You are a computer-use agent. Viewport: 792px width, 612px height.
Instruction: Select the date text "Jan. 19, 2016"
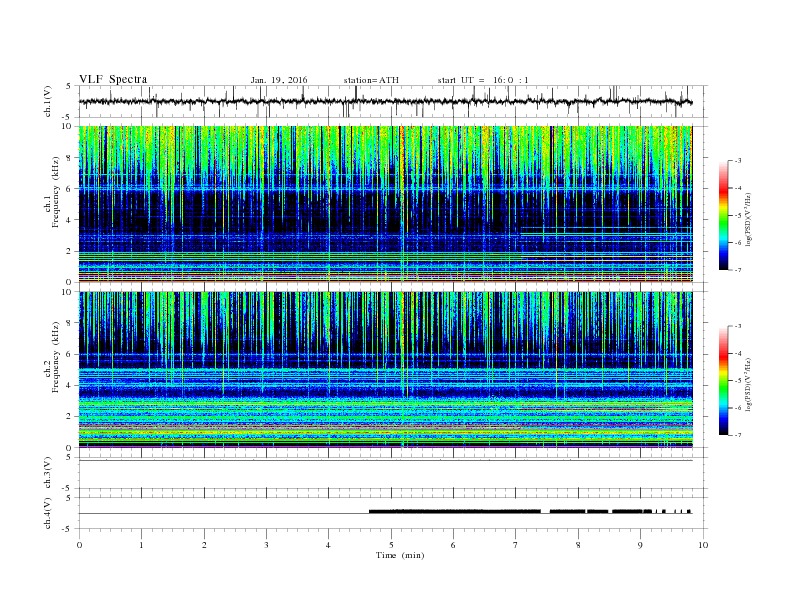(279, 80)
